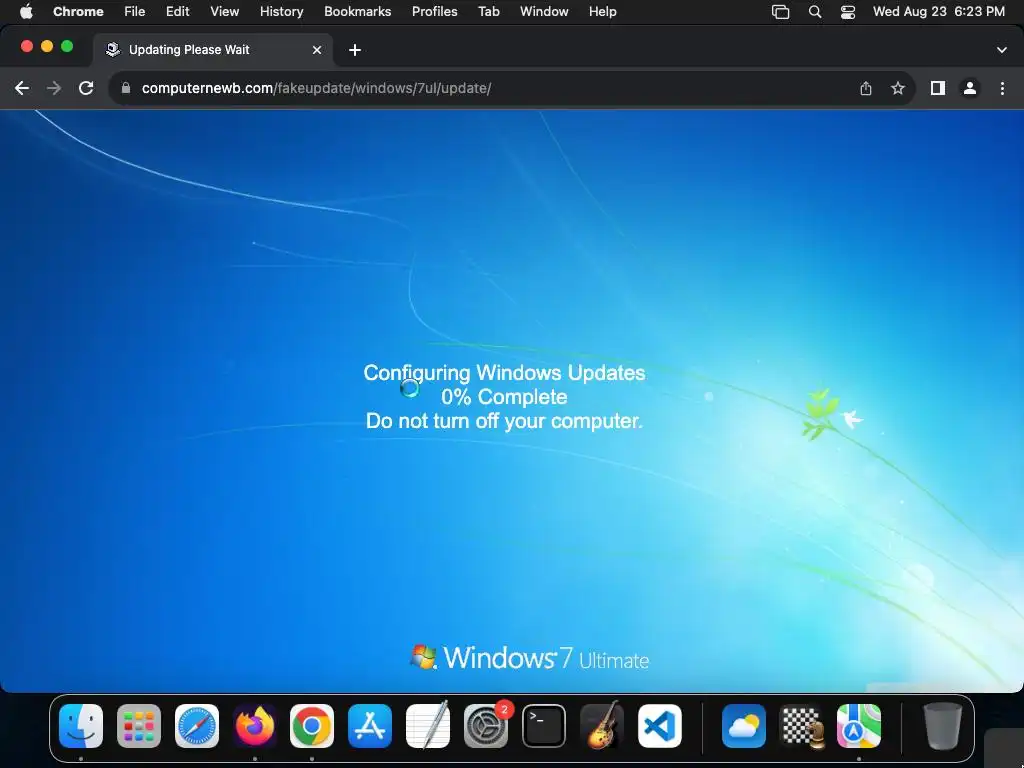This screenshot has width=1024, height=768.
Task: Open Maps from the Dock
Action: tap(859, 726)
